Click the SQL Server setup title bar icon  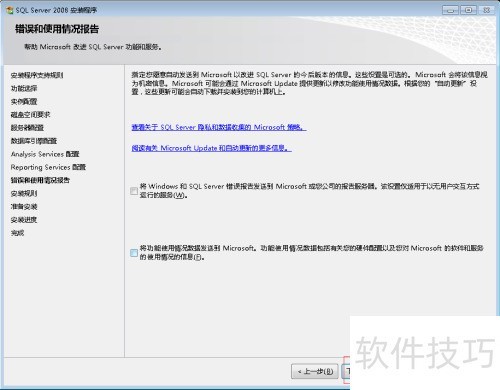(x=10, y=10)
